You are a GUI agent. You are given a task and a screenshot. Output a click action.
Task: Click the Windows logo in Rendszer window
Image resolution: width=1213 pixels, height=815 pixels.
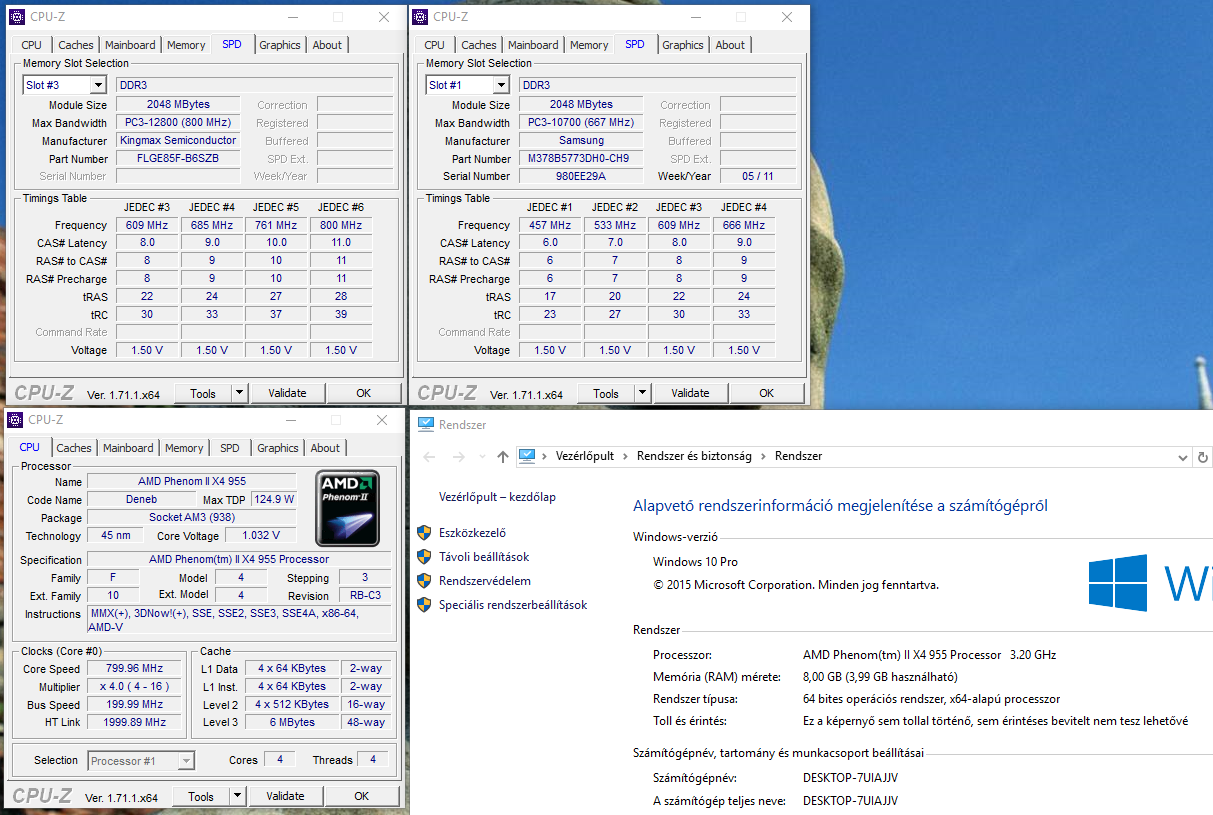pos(1117,582)
